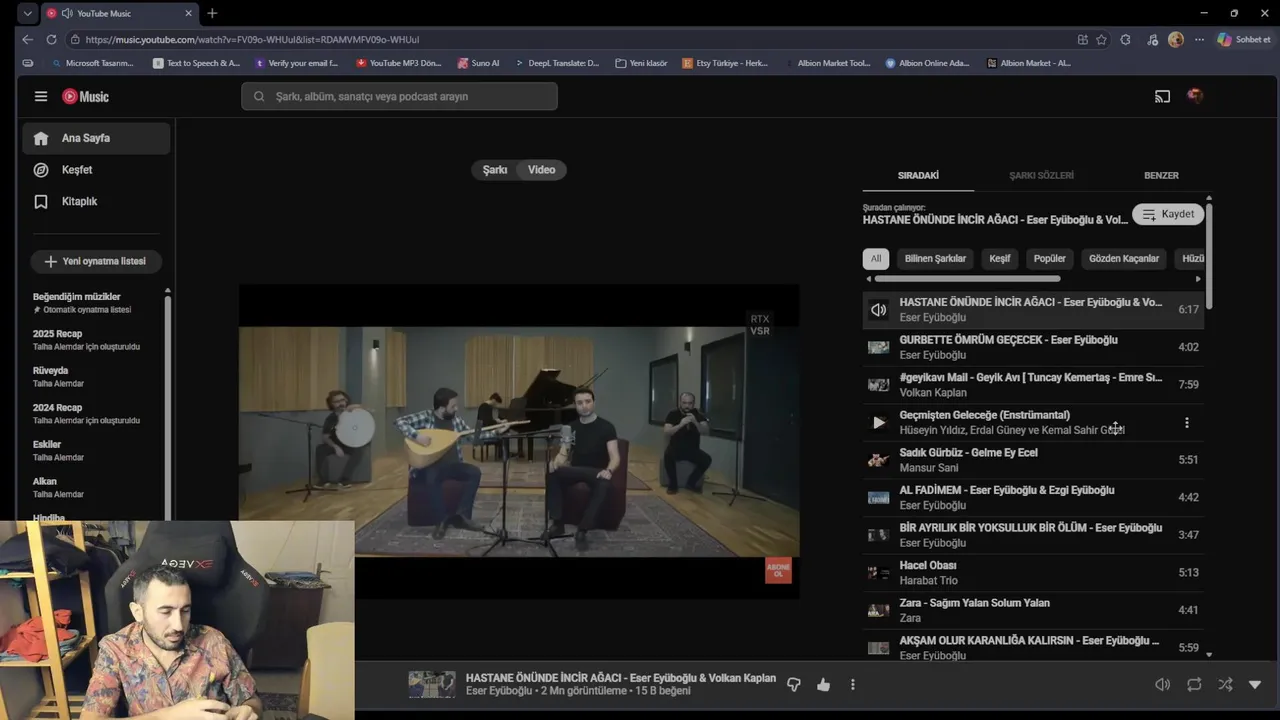This screenshot has height=720, width=1280.
Task: Select AKŞAM OLUR KARANLIĞA KALIRSIN track
Action: coord(1033,647)
